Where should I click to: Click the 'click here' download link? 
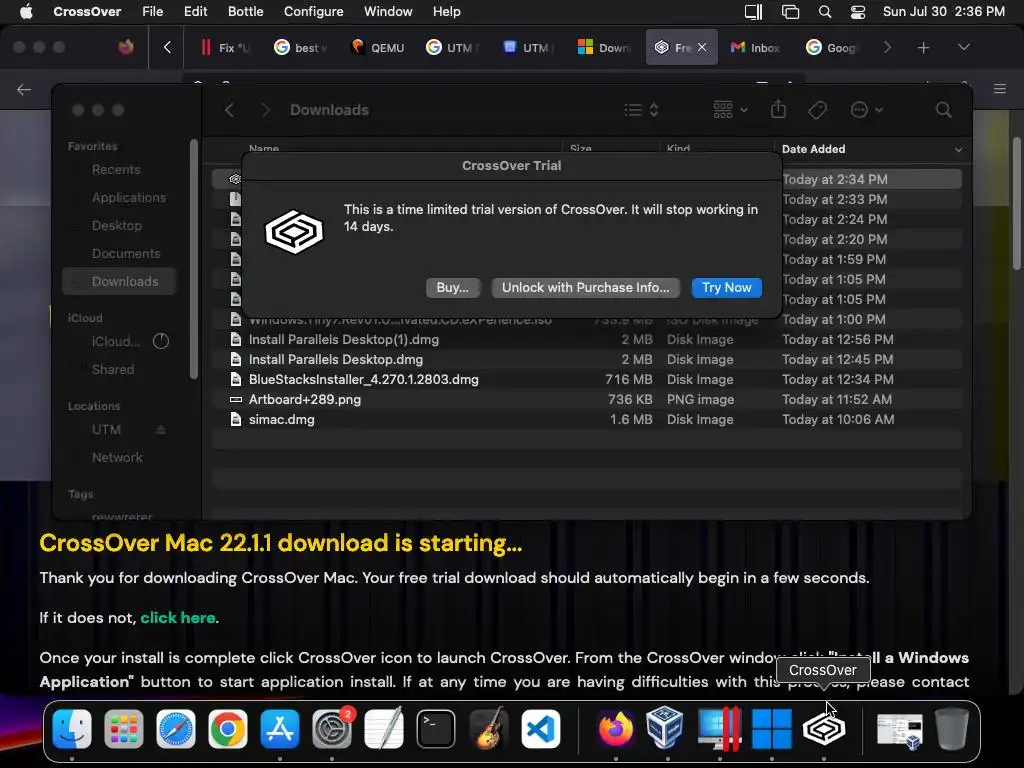coord(178,617)
